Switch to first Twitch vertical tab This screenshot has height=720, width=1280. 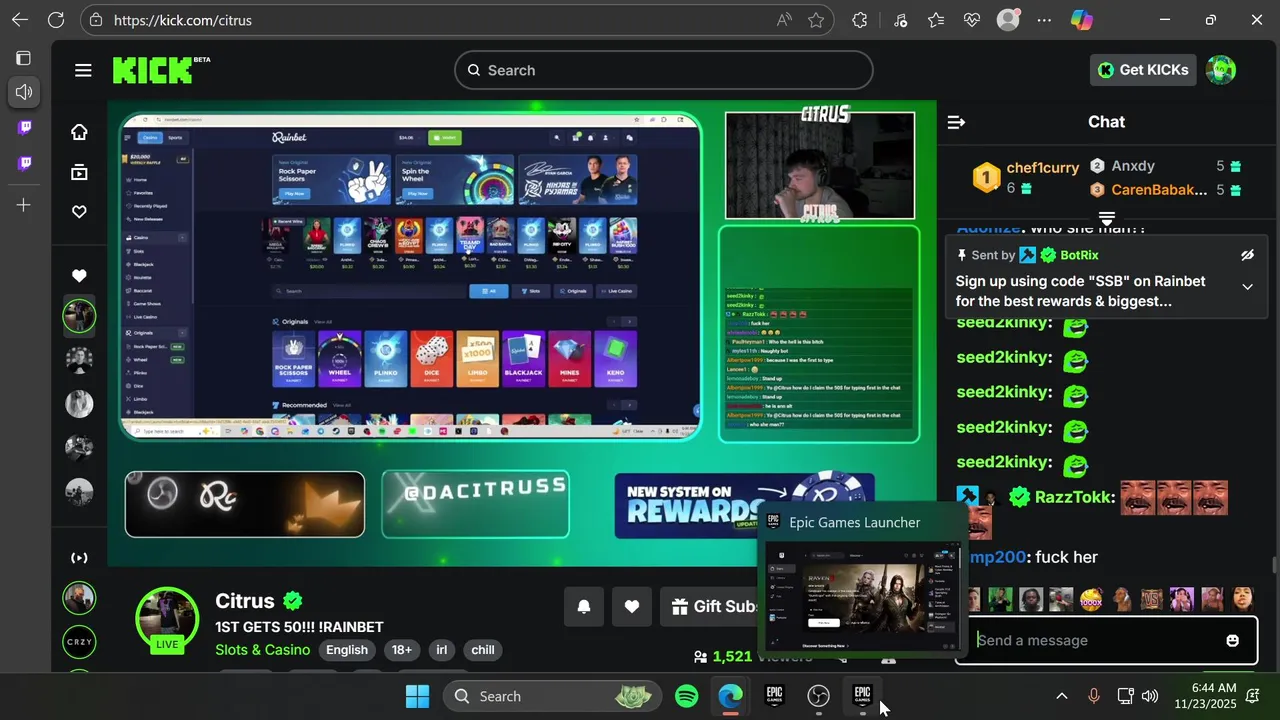24,127
